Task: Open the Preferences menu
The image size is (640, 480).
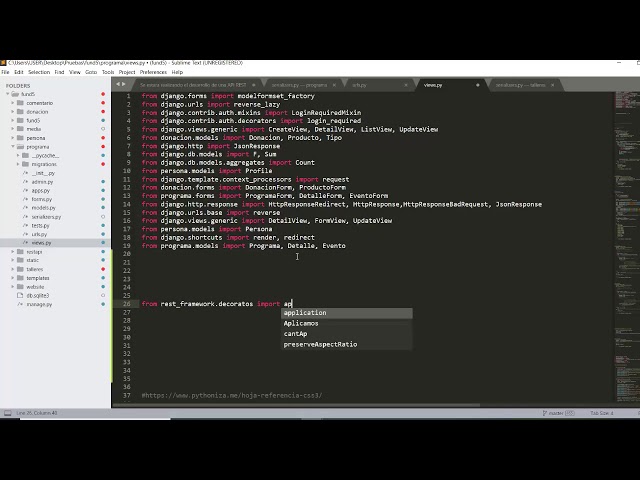Action: [153, 72]
